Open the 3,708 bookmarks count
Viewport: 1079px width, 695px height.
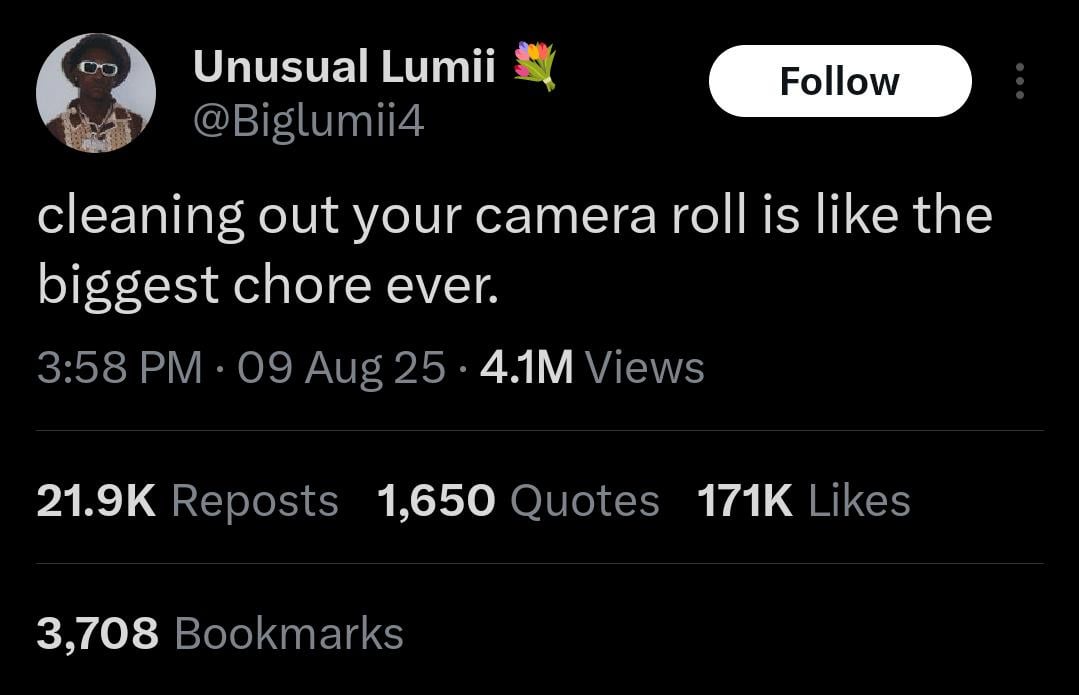click(x=98, y=633)
